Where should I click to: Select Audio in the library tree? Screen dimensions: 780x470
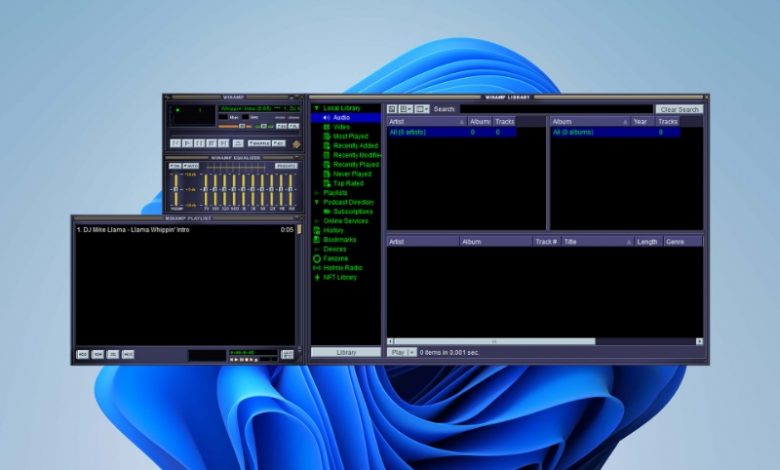point(346,118)
